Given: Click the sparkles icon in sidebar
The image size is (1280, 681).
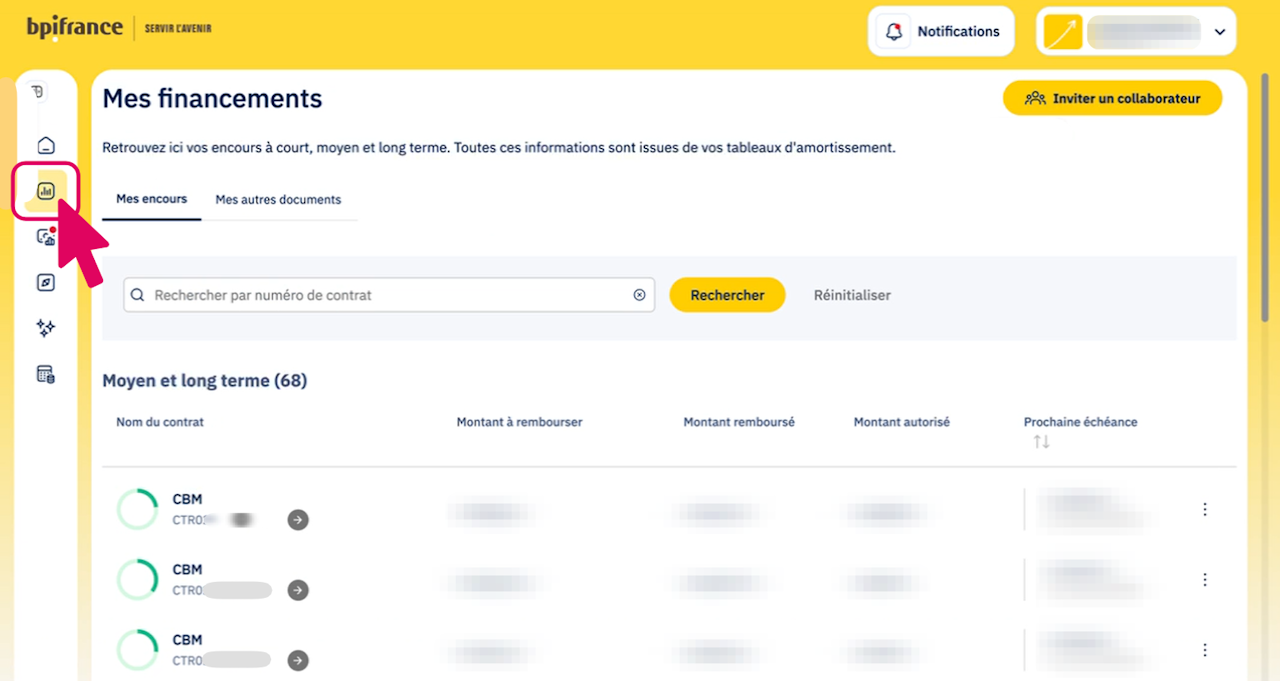Looking at the screenshot, I should tap(45, 328).
